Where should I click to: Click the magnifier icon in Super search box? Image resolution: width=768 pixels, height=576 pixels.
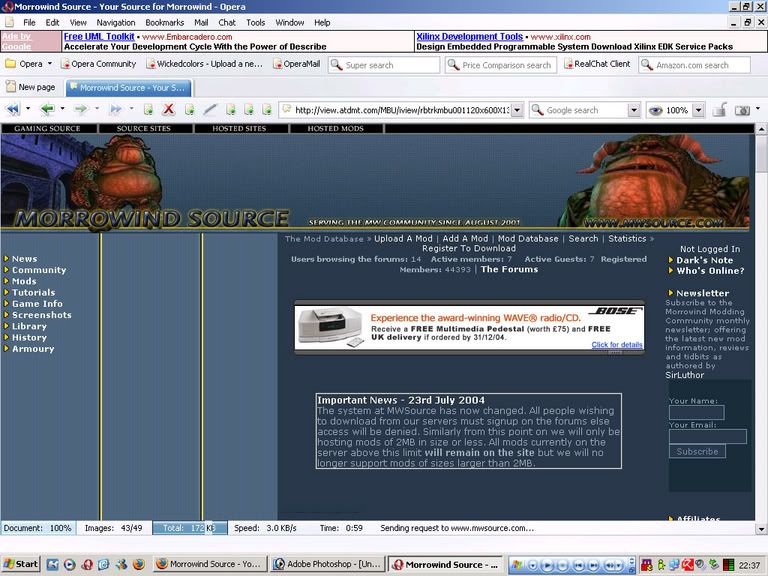pyautogui.click(x=336, y=65)
